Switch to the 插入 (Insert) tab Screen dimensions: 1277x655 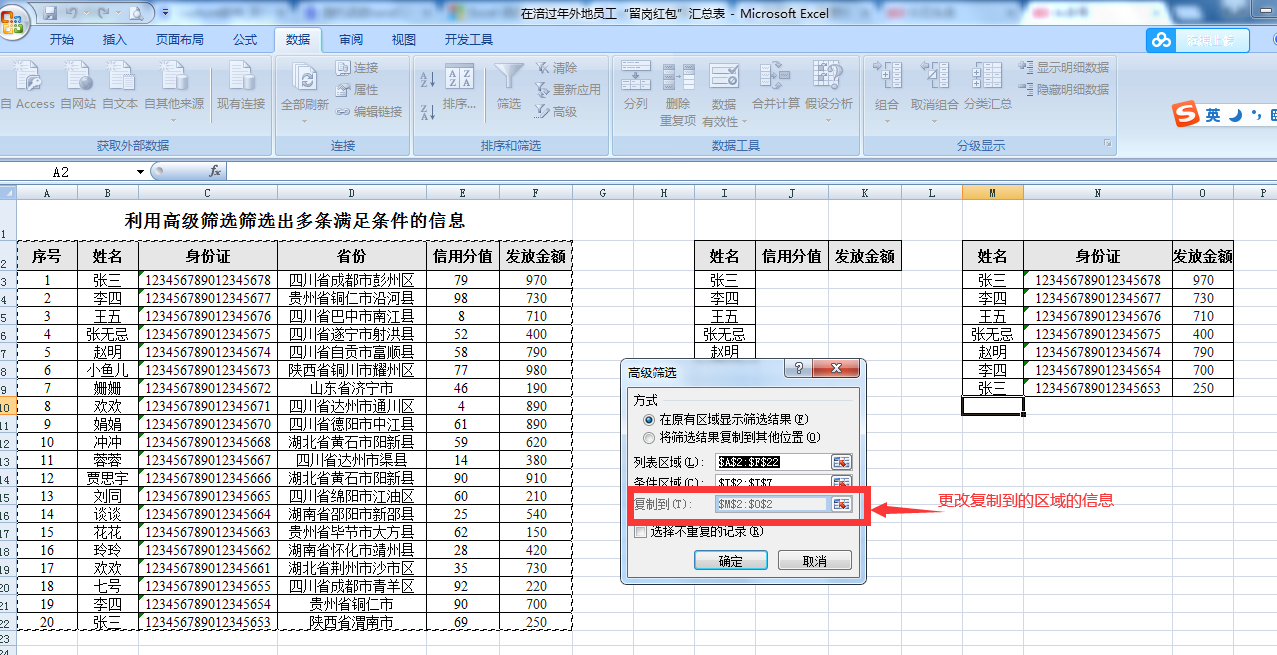click(115, 40)
